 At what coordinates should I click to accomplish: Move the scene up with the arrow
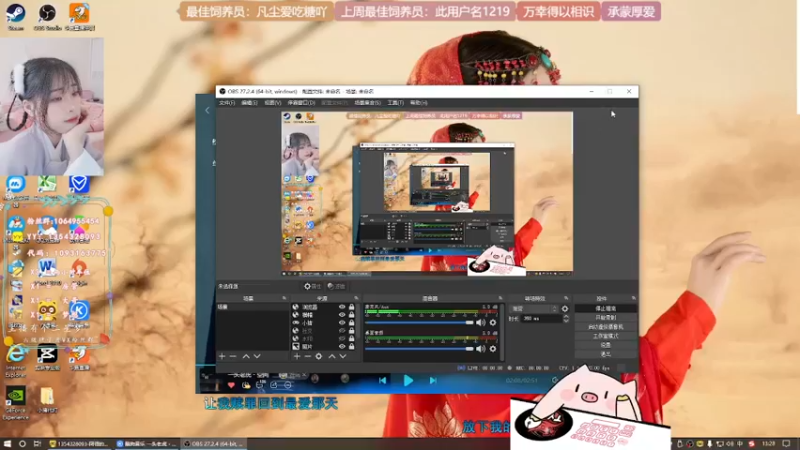pyautogui.click(x=246, y=356)
